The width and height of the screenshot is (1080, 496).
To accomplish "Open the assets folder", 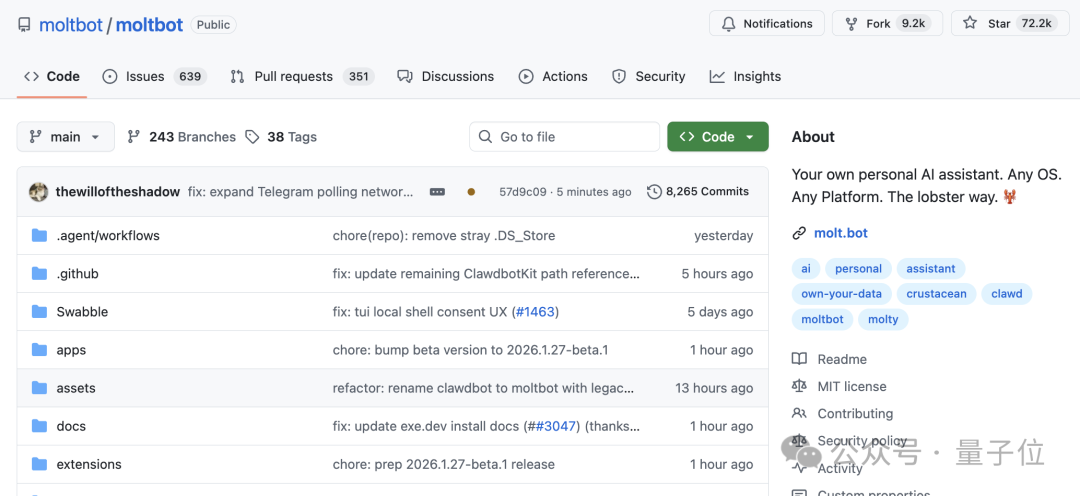I will coord(76,388).
